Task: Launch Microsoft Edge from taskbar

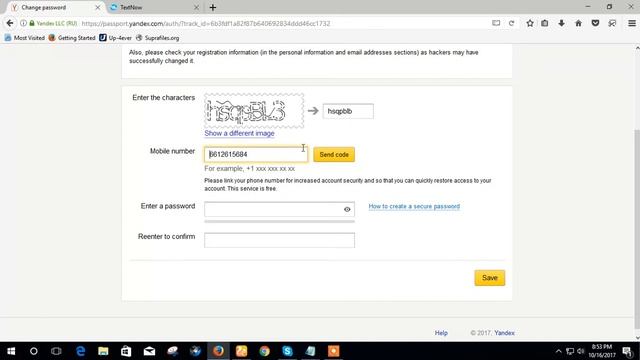Action: (80, 351)
